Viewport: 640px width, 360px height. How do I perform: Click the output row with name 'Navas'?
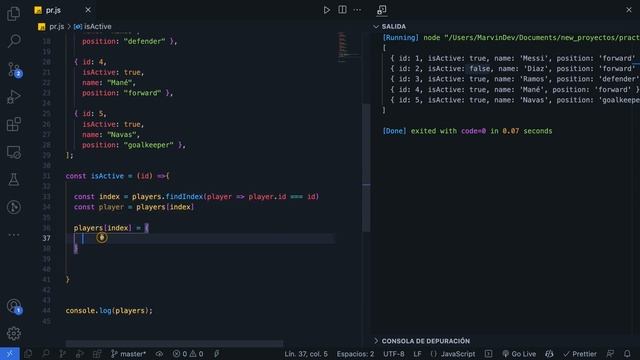[515, 100]
